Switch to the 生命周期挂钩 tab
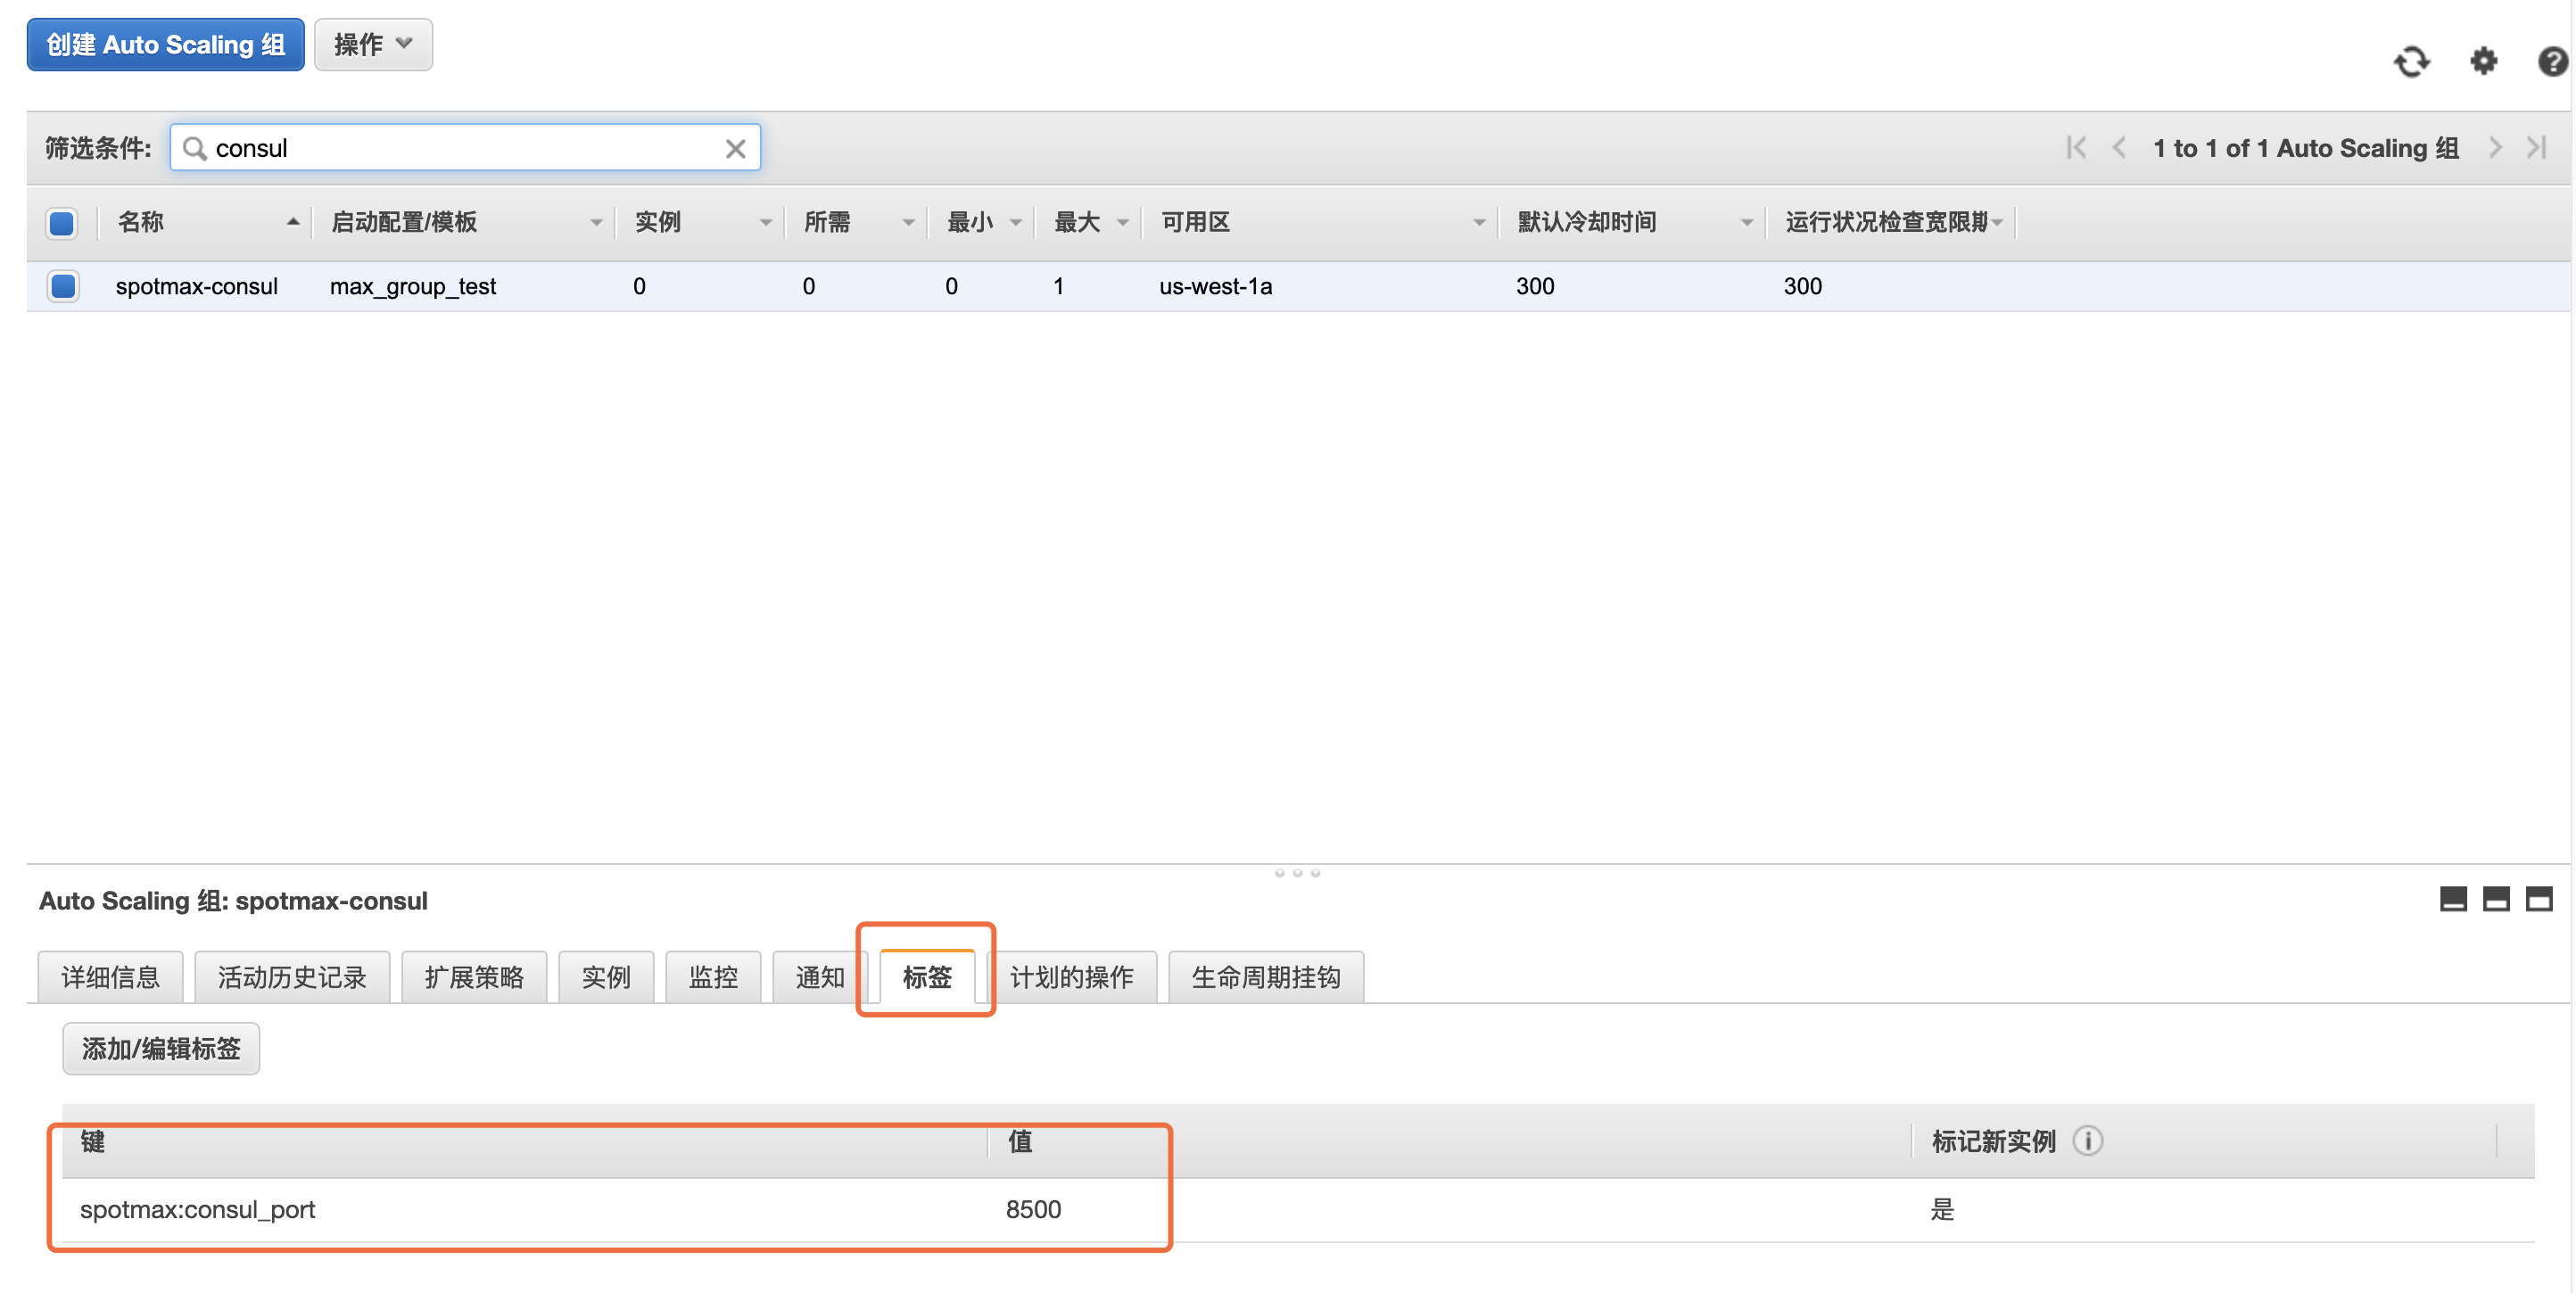Image resolution: width=2576 pixels, height=1293 pixels. pyautogui.click(x=1266, y=977)
